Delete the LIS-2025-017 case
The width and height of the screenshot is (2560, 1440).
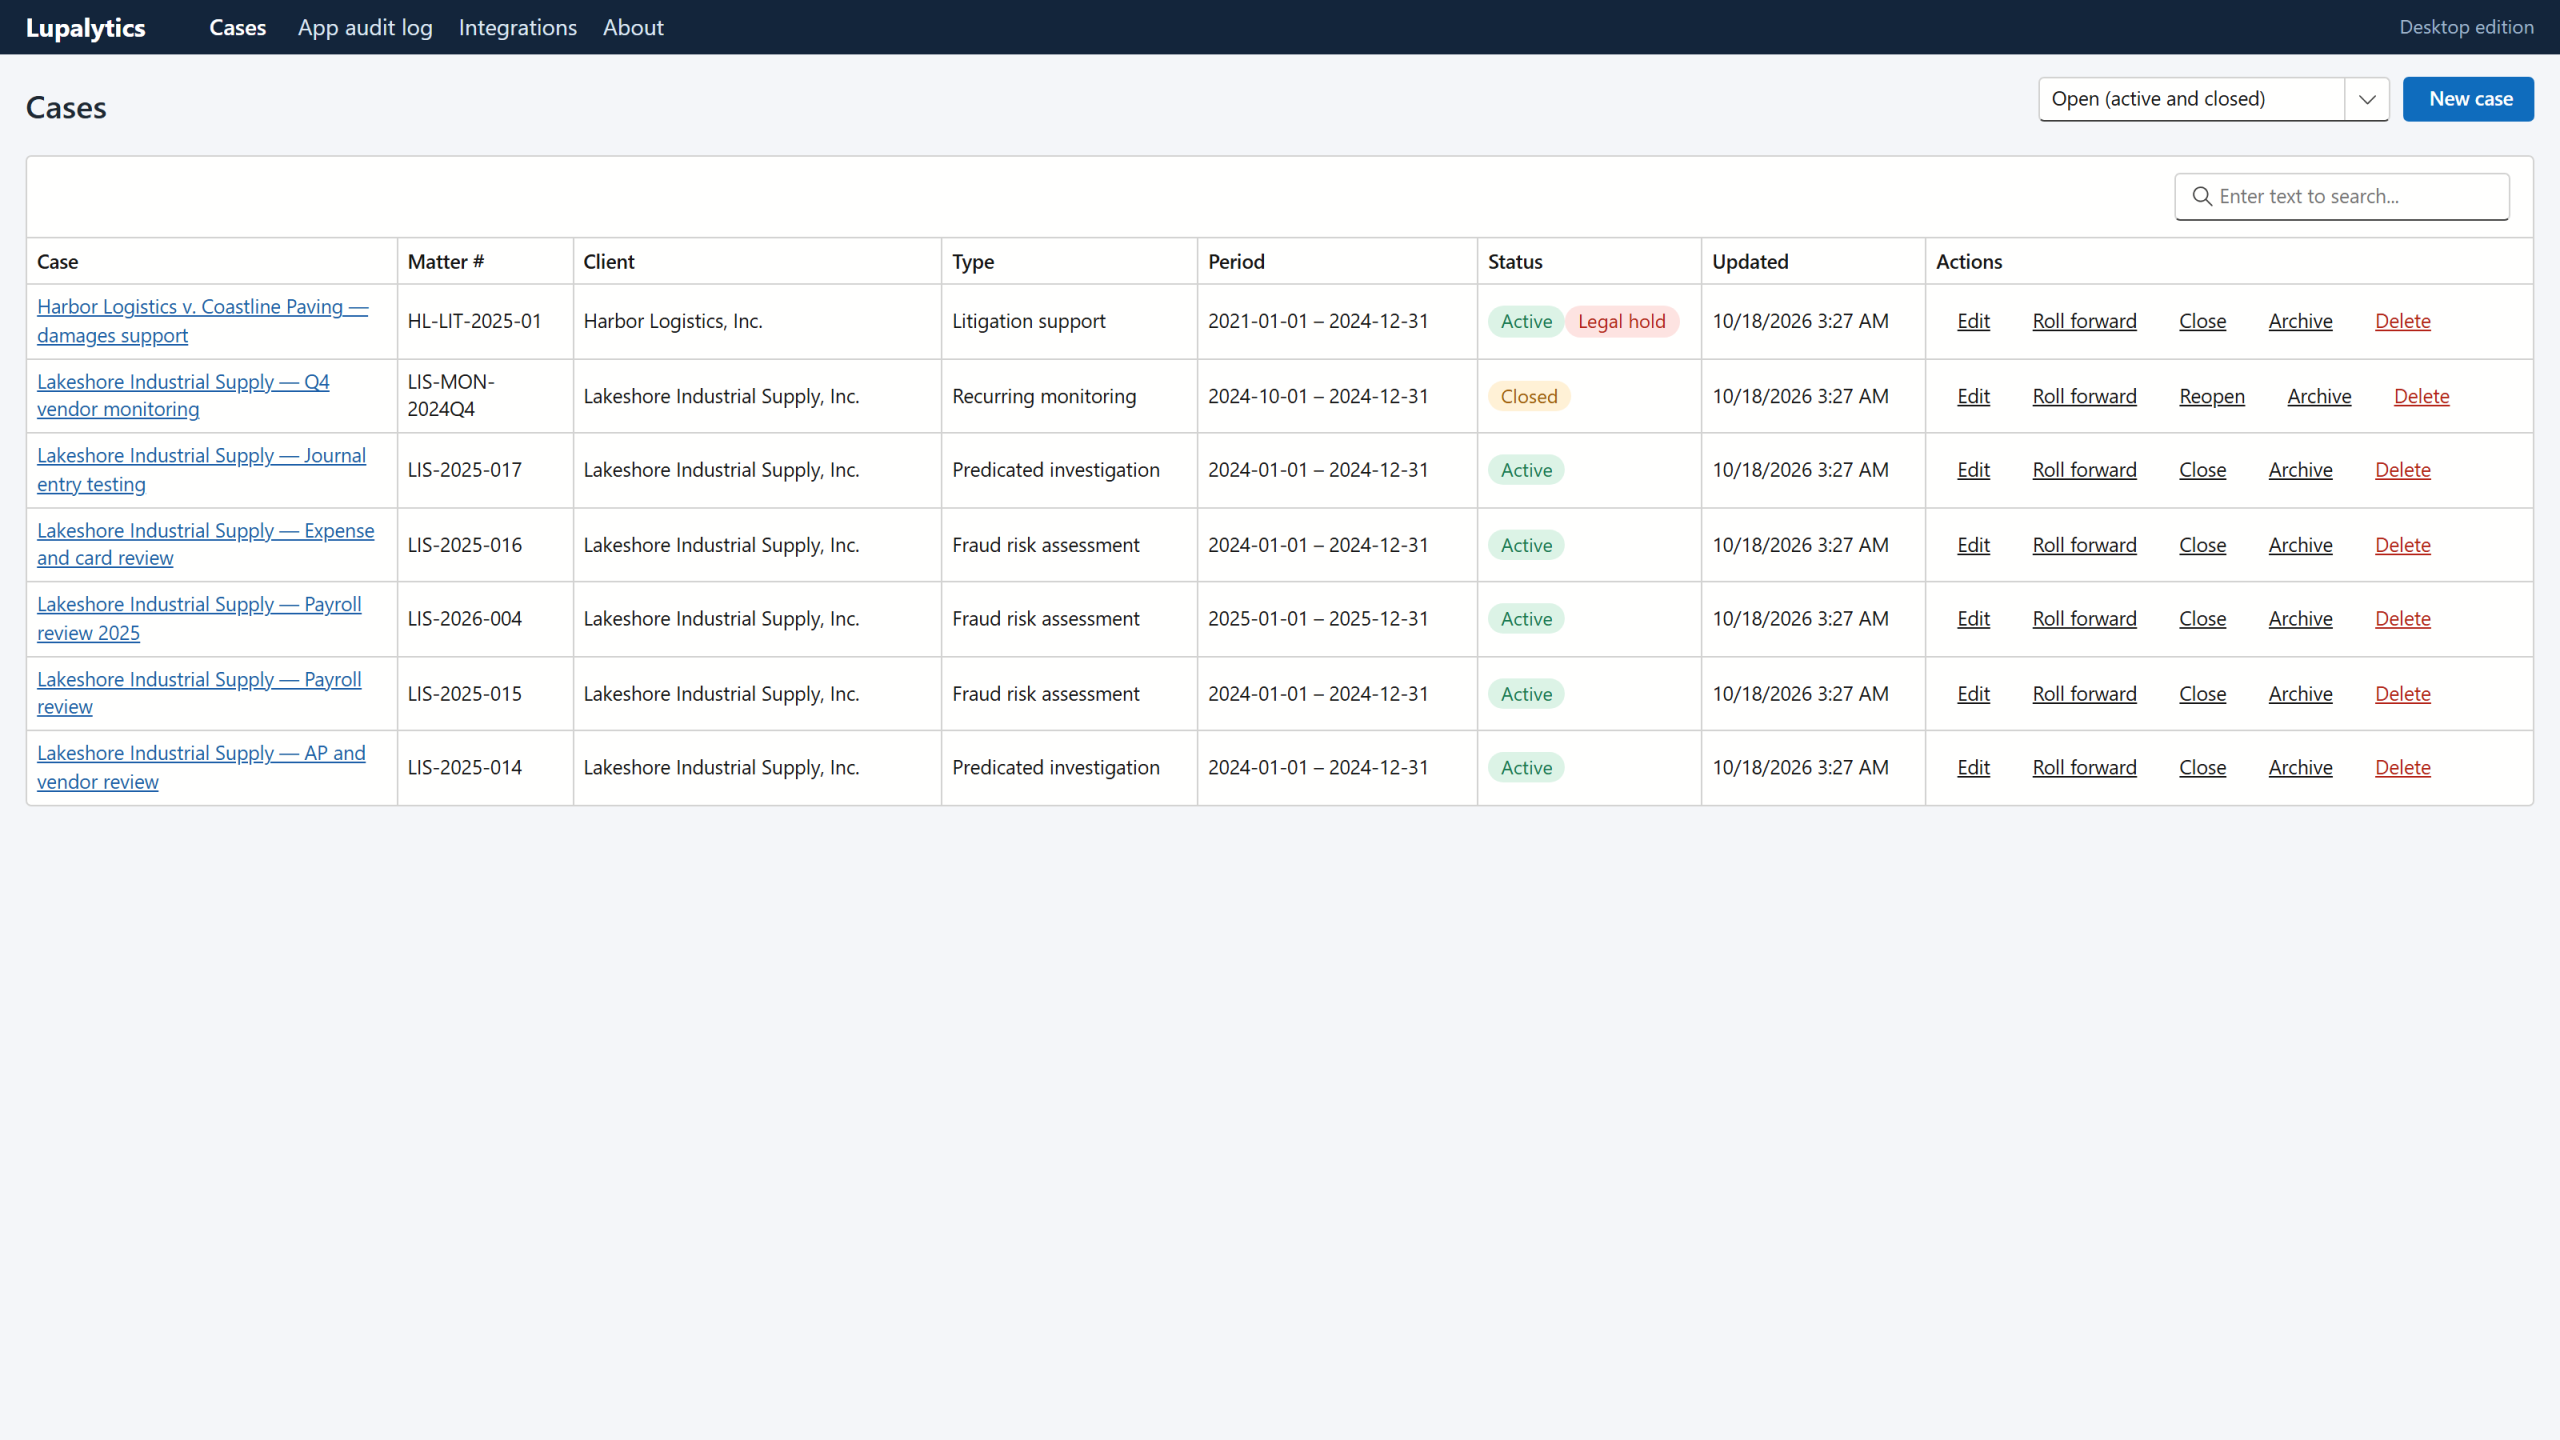[2402, 470]
